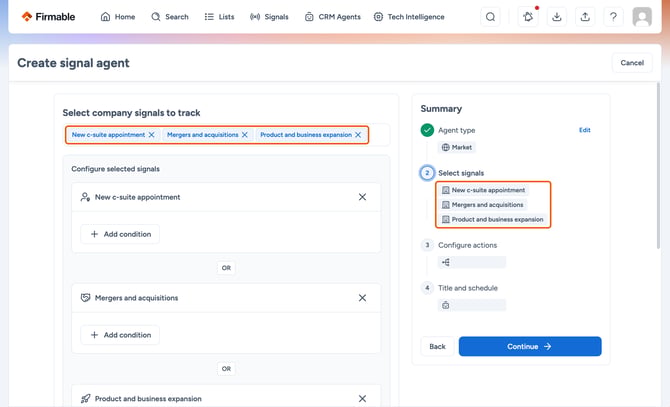The image size is (670, 407).
Task: Open the Signals navigation item
Action: click(269, 17)
